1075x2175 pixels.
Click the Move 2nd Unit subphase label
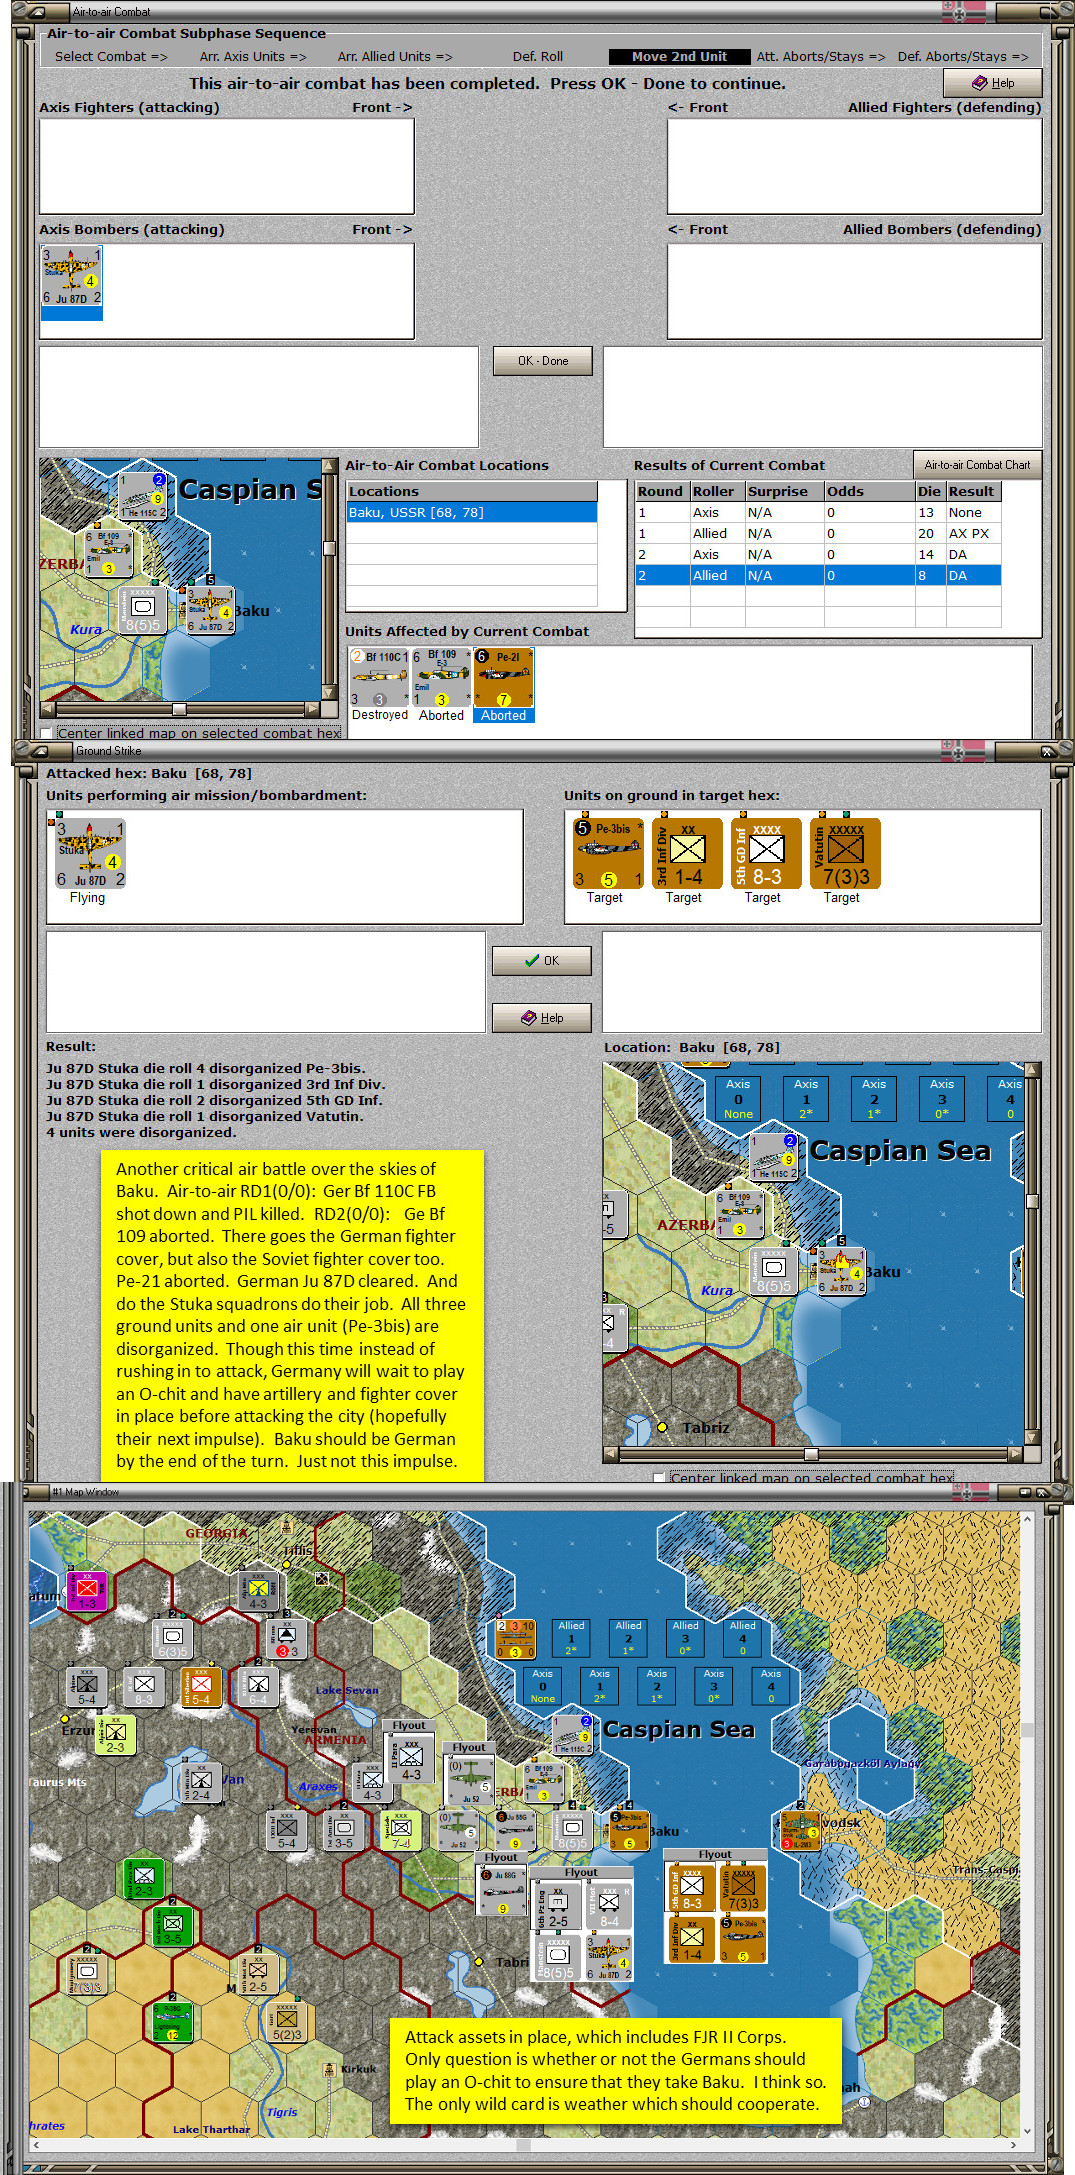(x=679, y=56)
